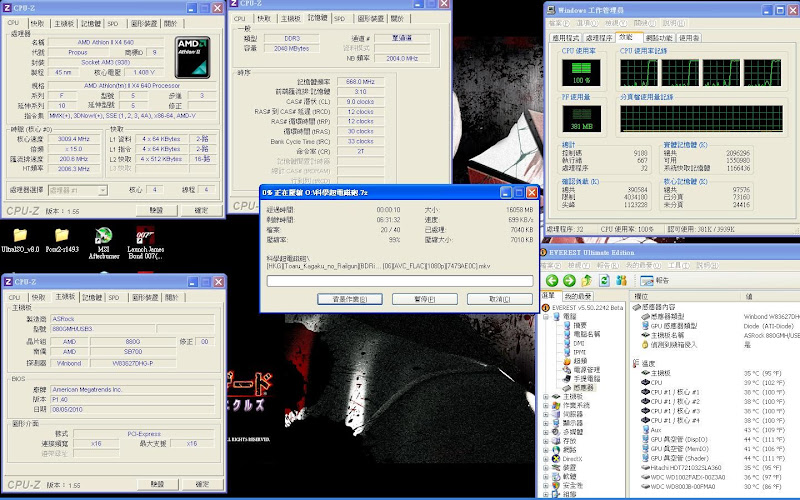The image size is (800, 500).
Task: Expand 多媒體 node in EVEREST tree
Action: coord(546,432)
